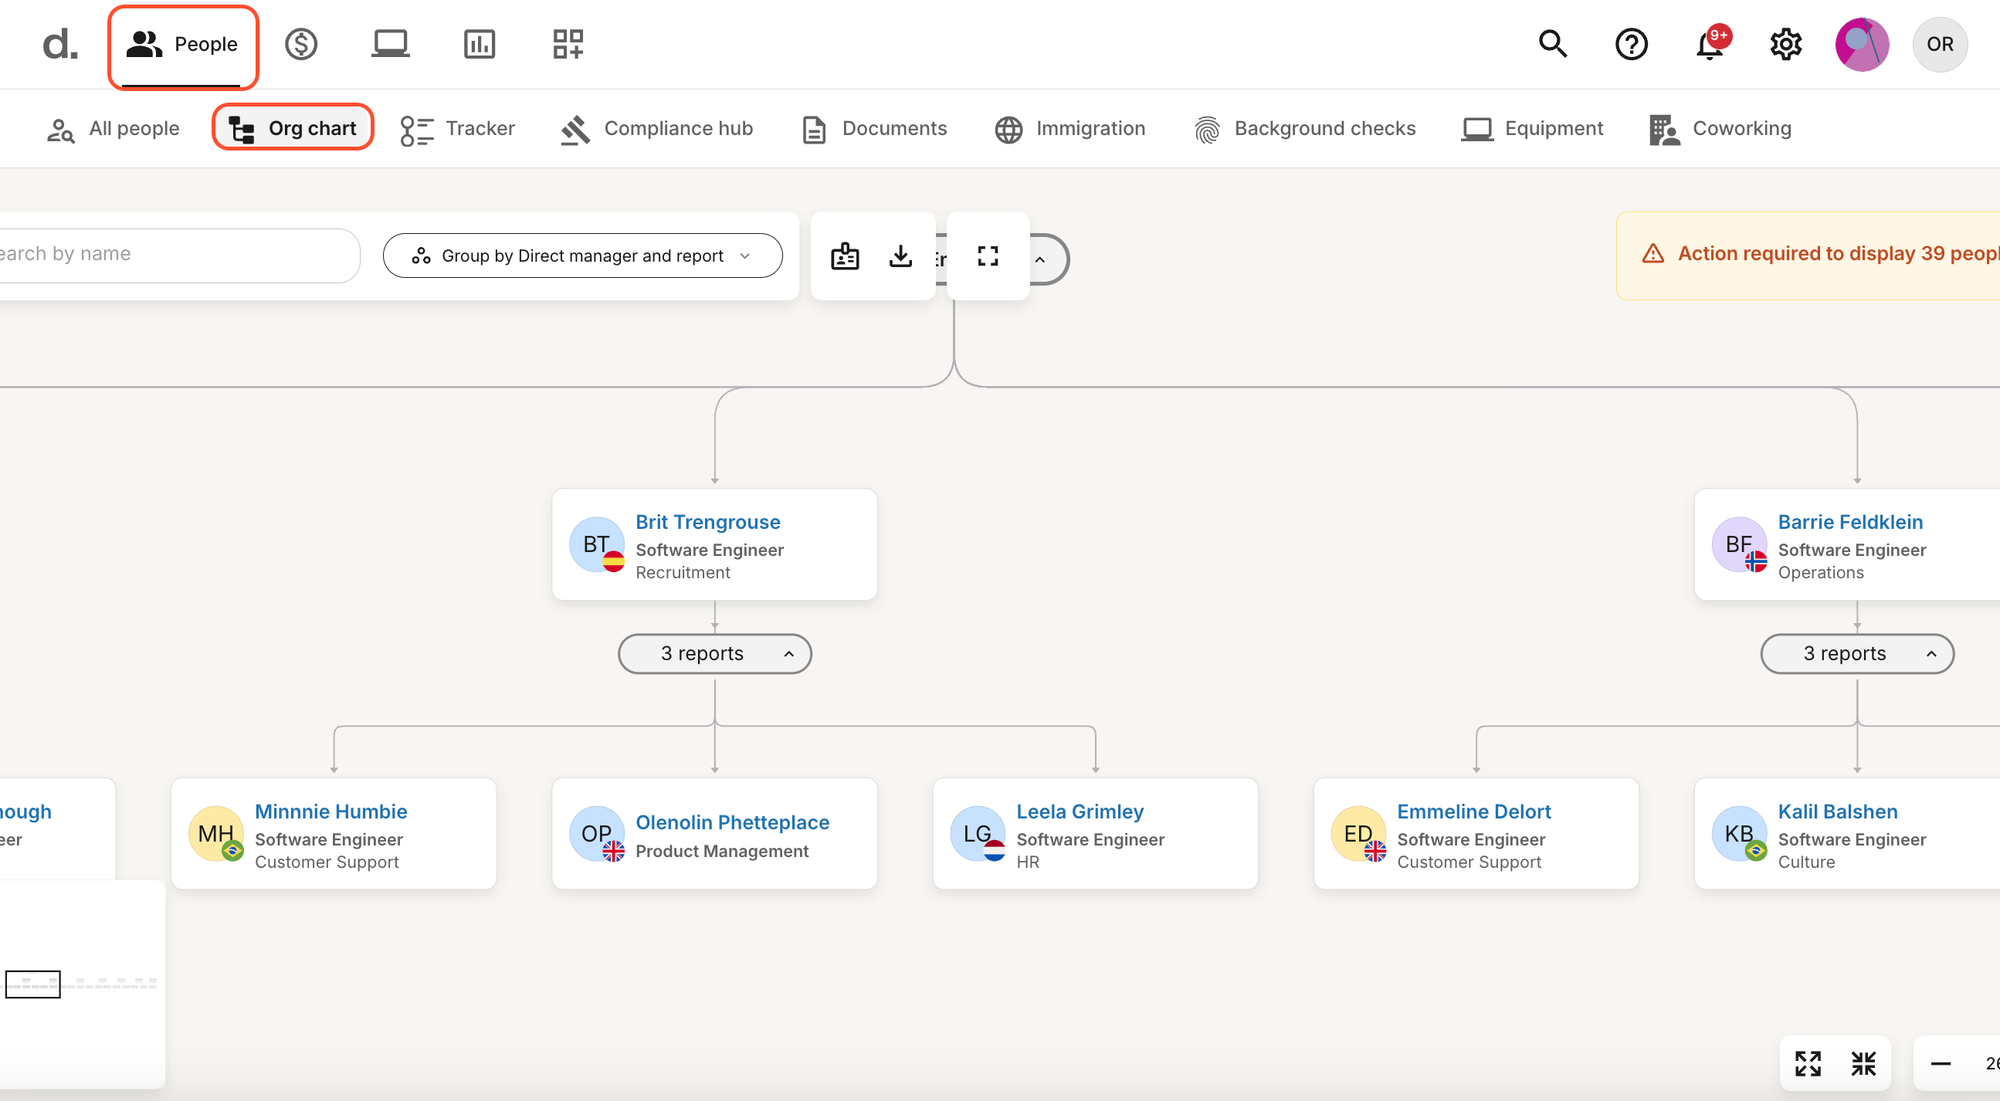The image size is (2000, 1101).
Task: Click the zoom out minus button
Action: (1941, 1064)
